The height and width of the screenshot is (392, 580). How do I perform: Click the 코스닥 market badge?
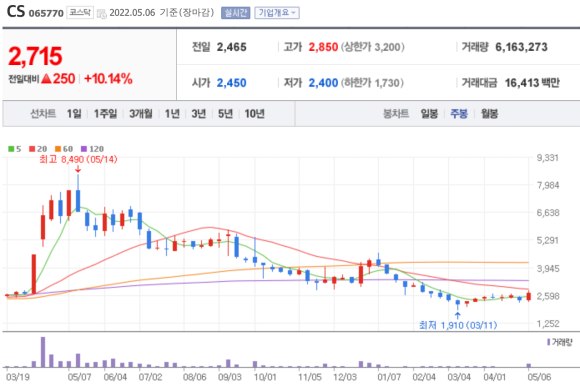80,13
